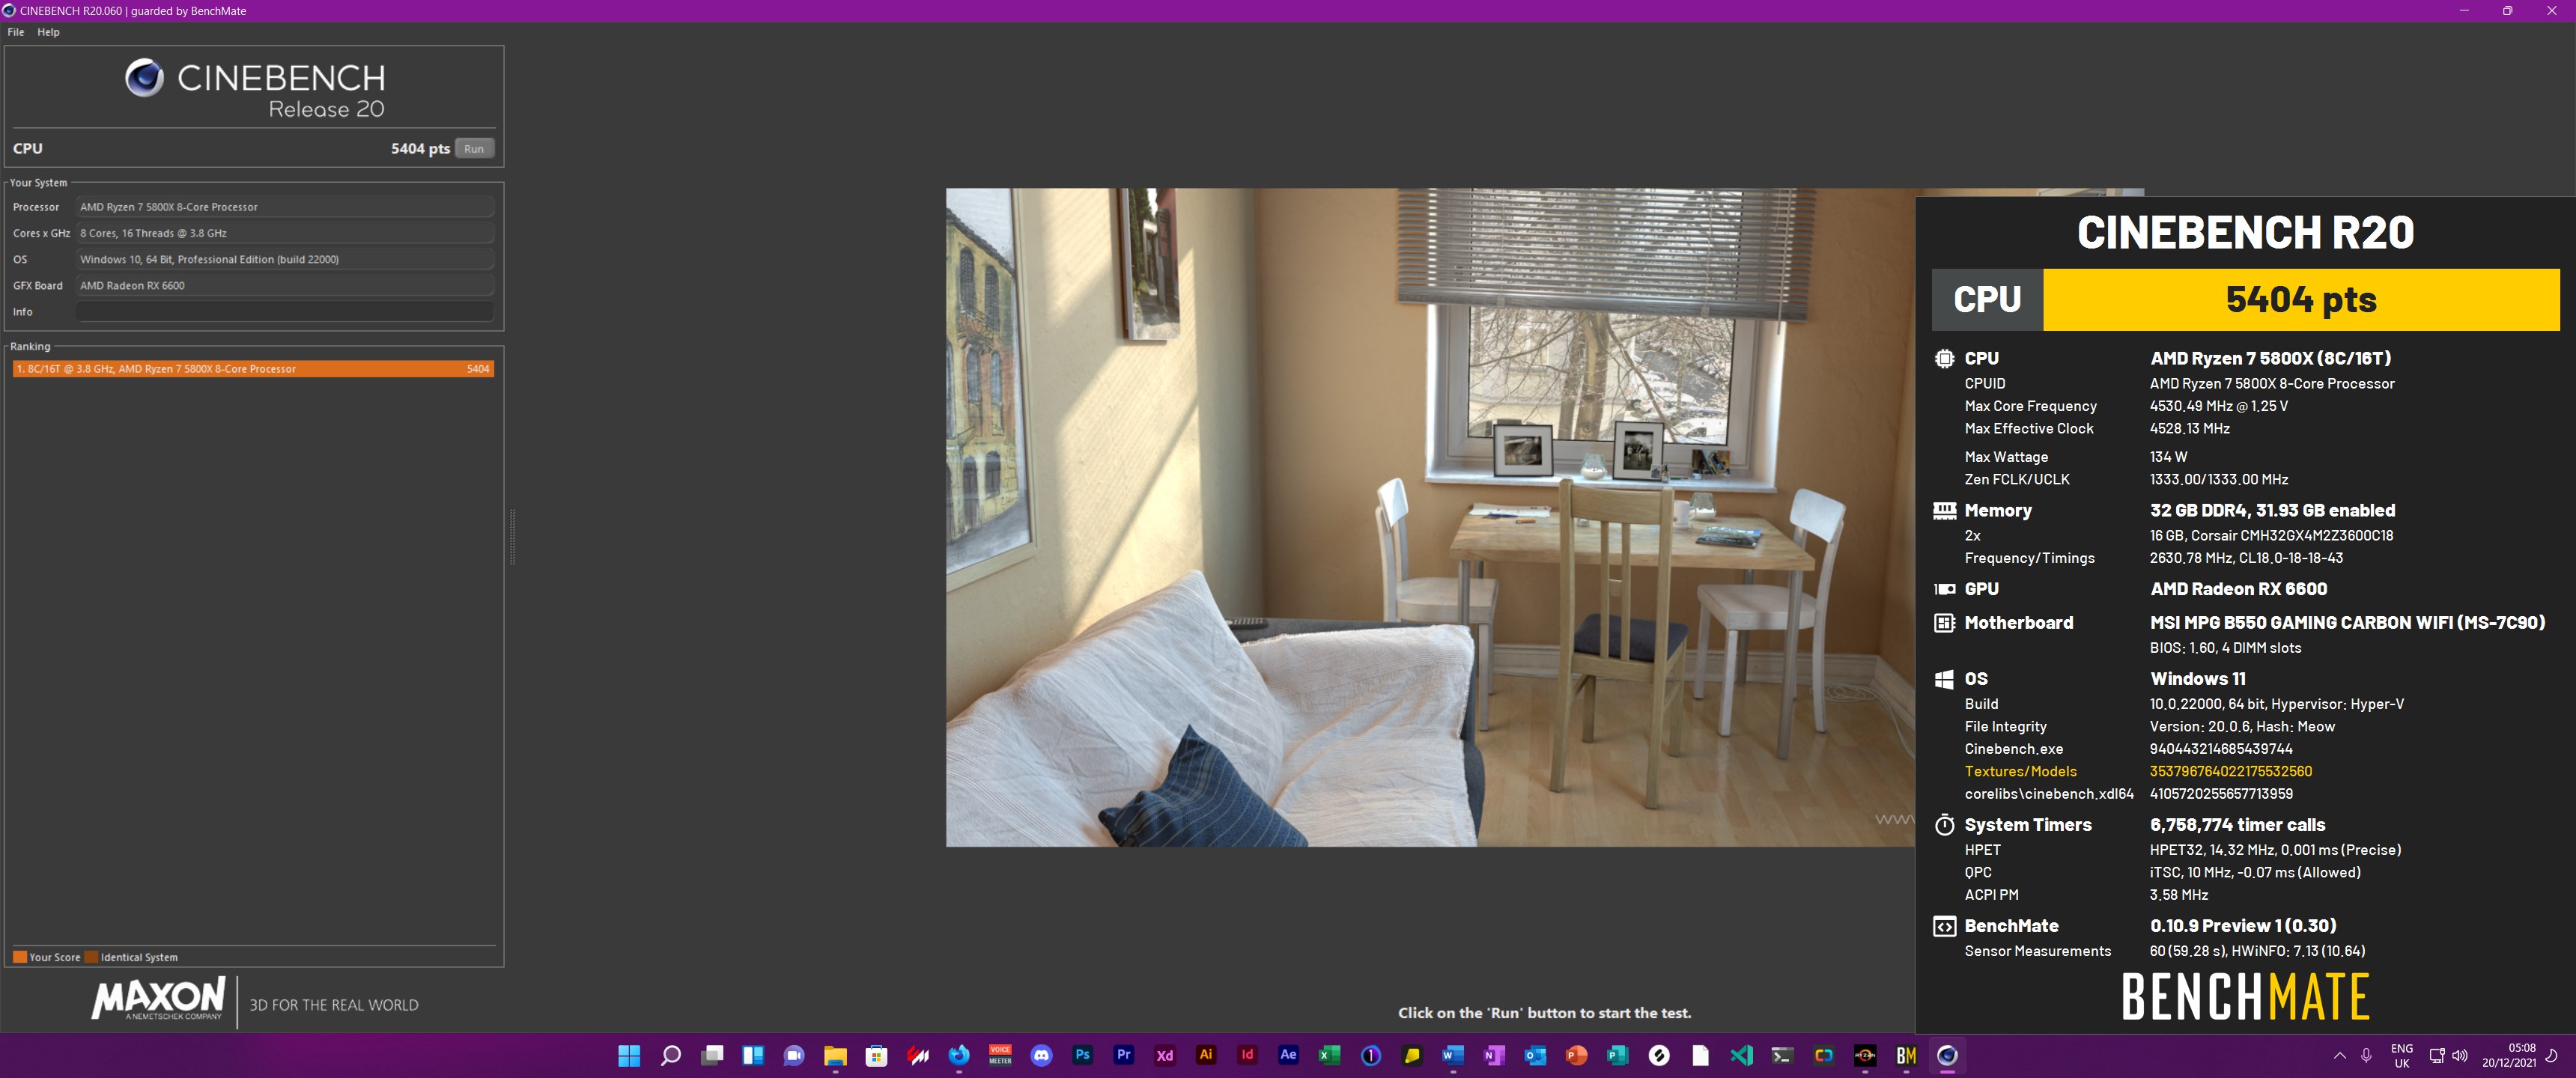Open Ryzen Master from the taskbar
This screenshot has height=1078, width=2576.
click(1865, 1055)
